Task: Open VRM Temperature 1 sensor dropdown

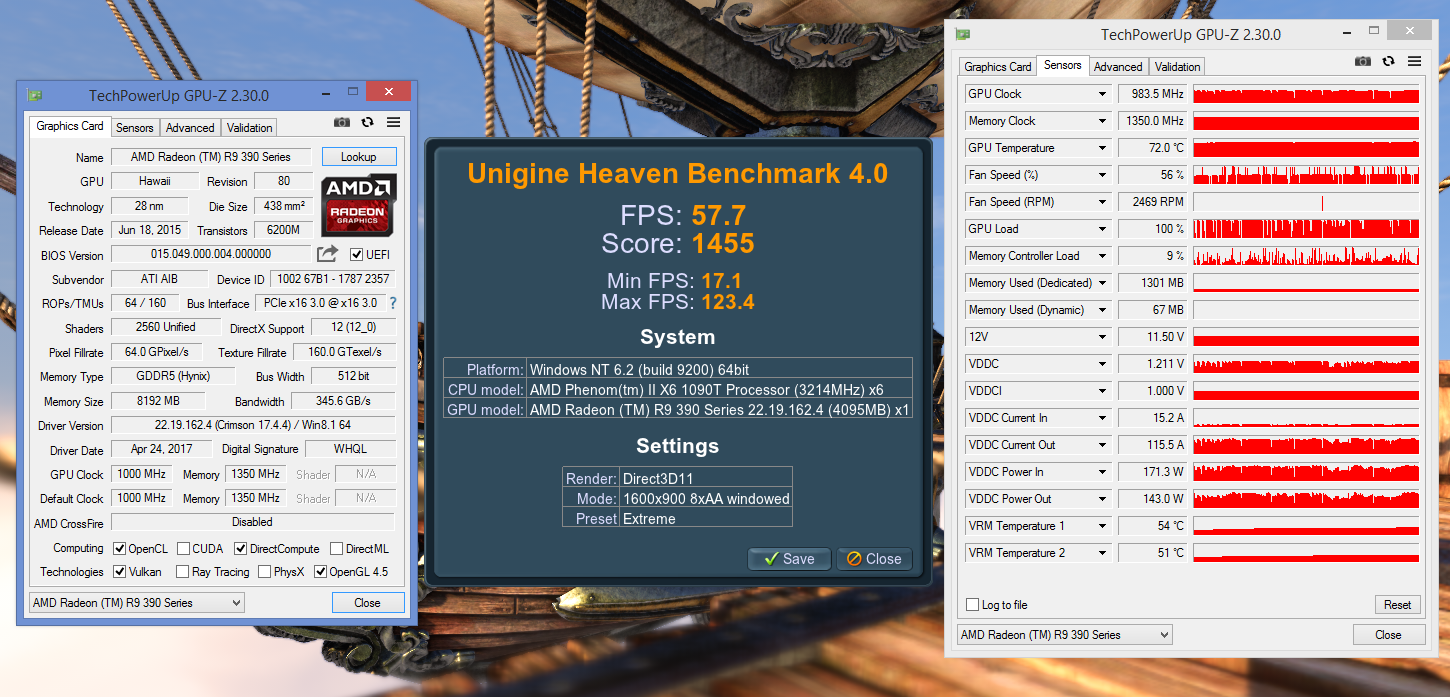Action: [1103, 526]
